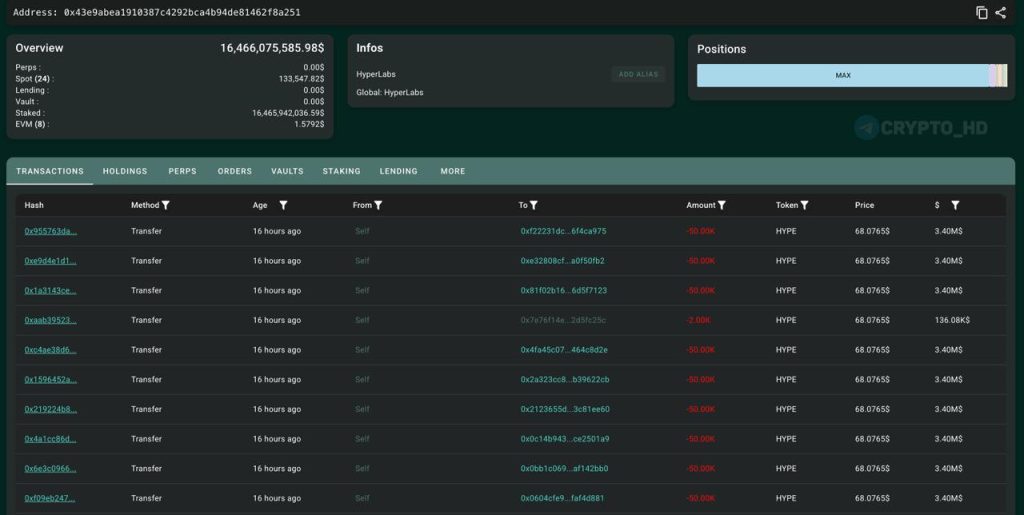This screenshot has width=1024, height=515.
Task: Open transaction hash 0x1596452a
Action: [50, 379]
